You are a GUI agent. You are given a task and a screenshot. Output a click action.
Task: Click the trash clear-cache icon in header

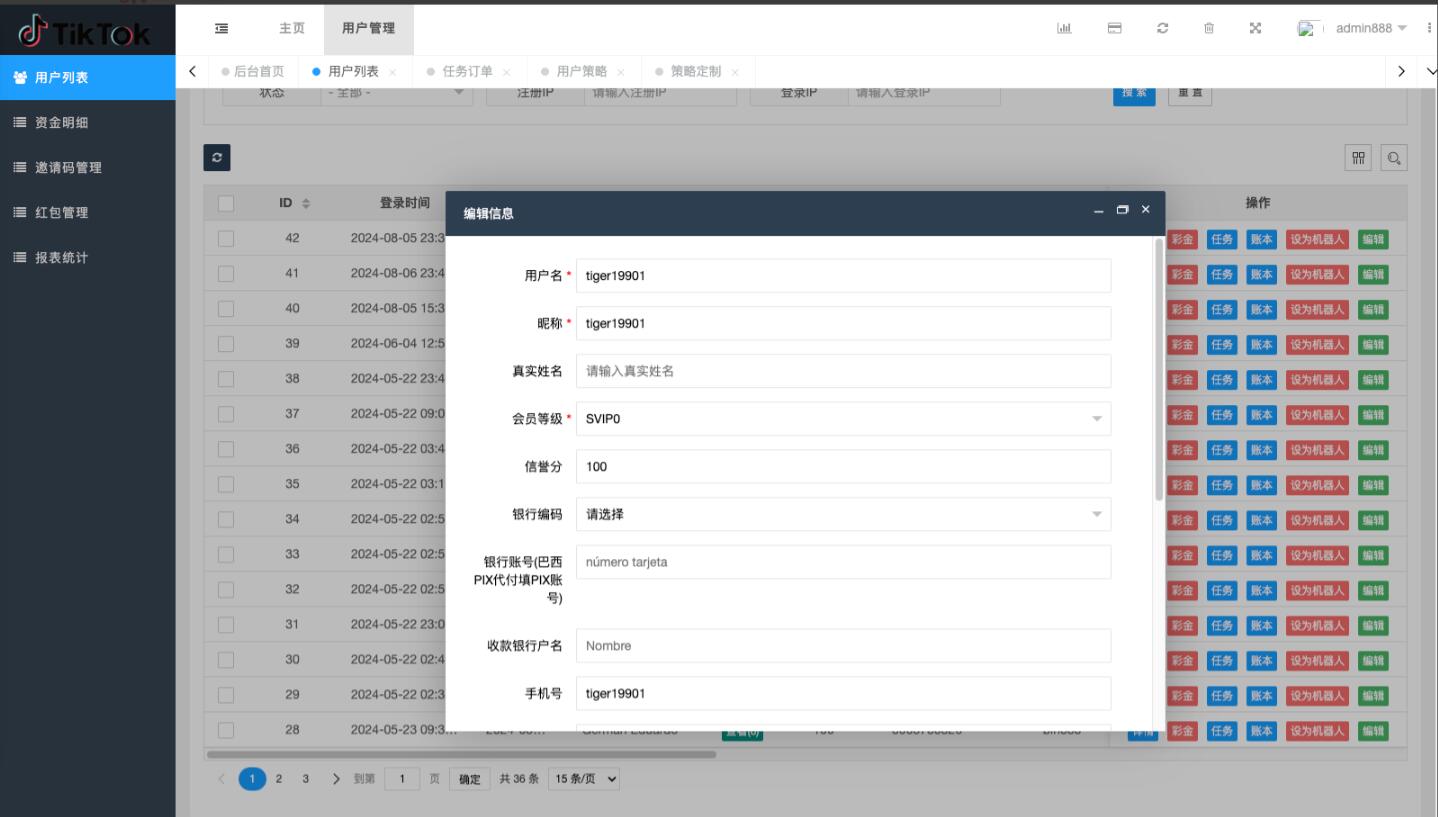pyautogui.click(x=1209, y=28)
